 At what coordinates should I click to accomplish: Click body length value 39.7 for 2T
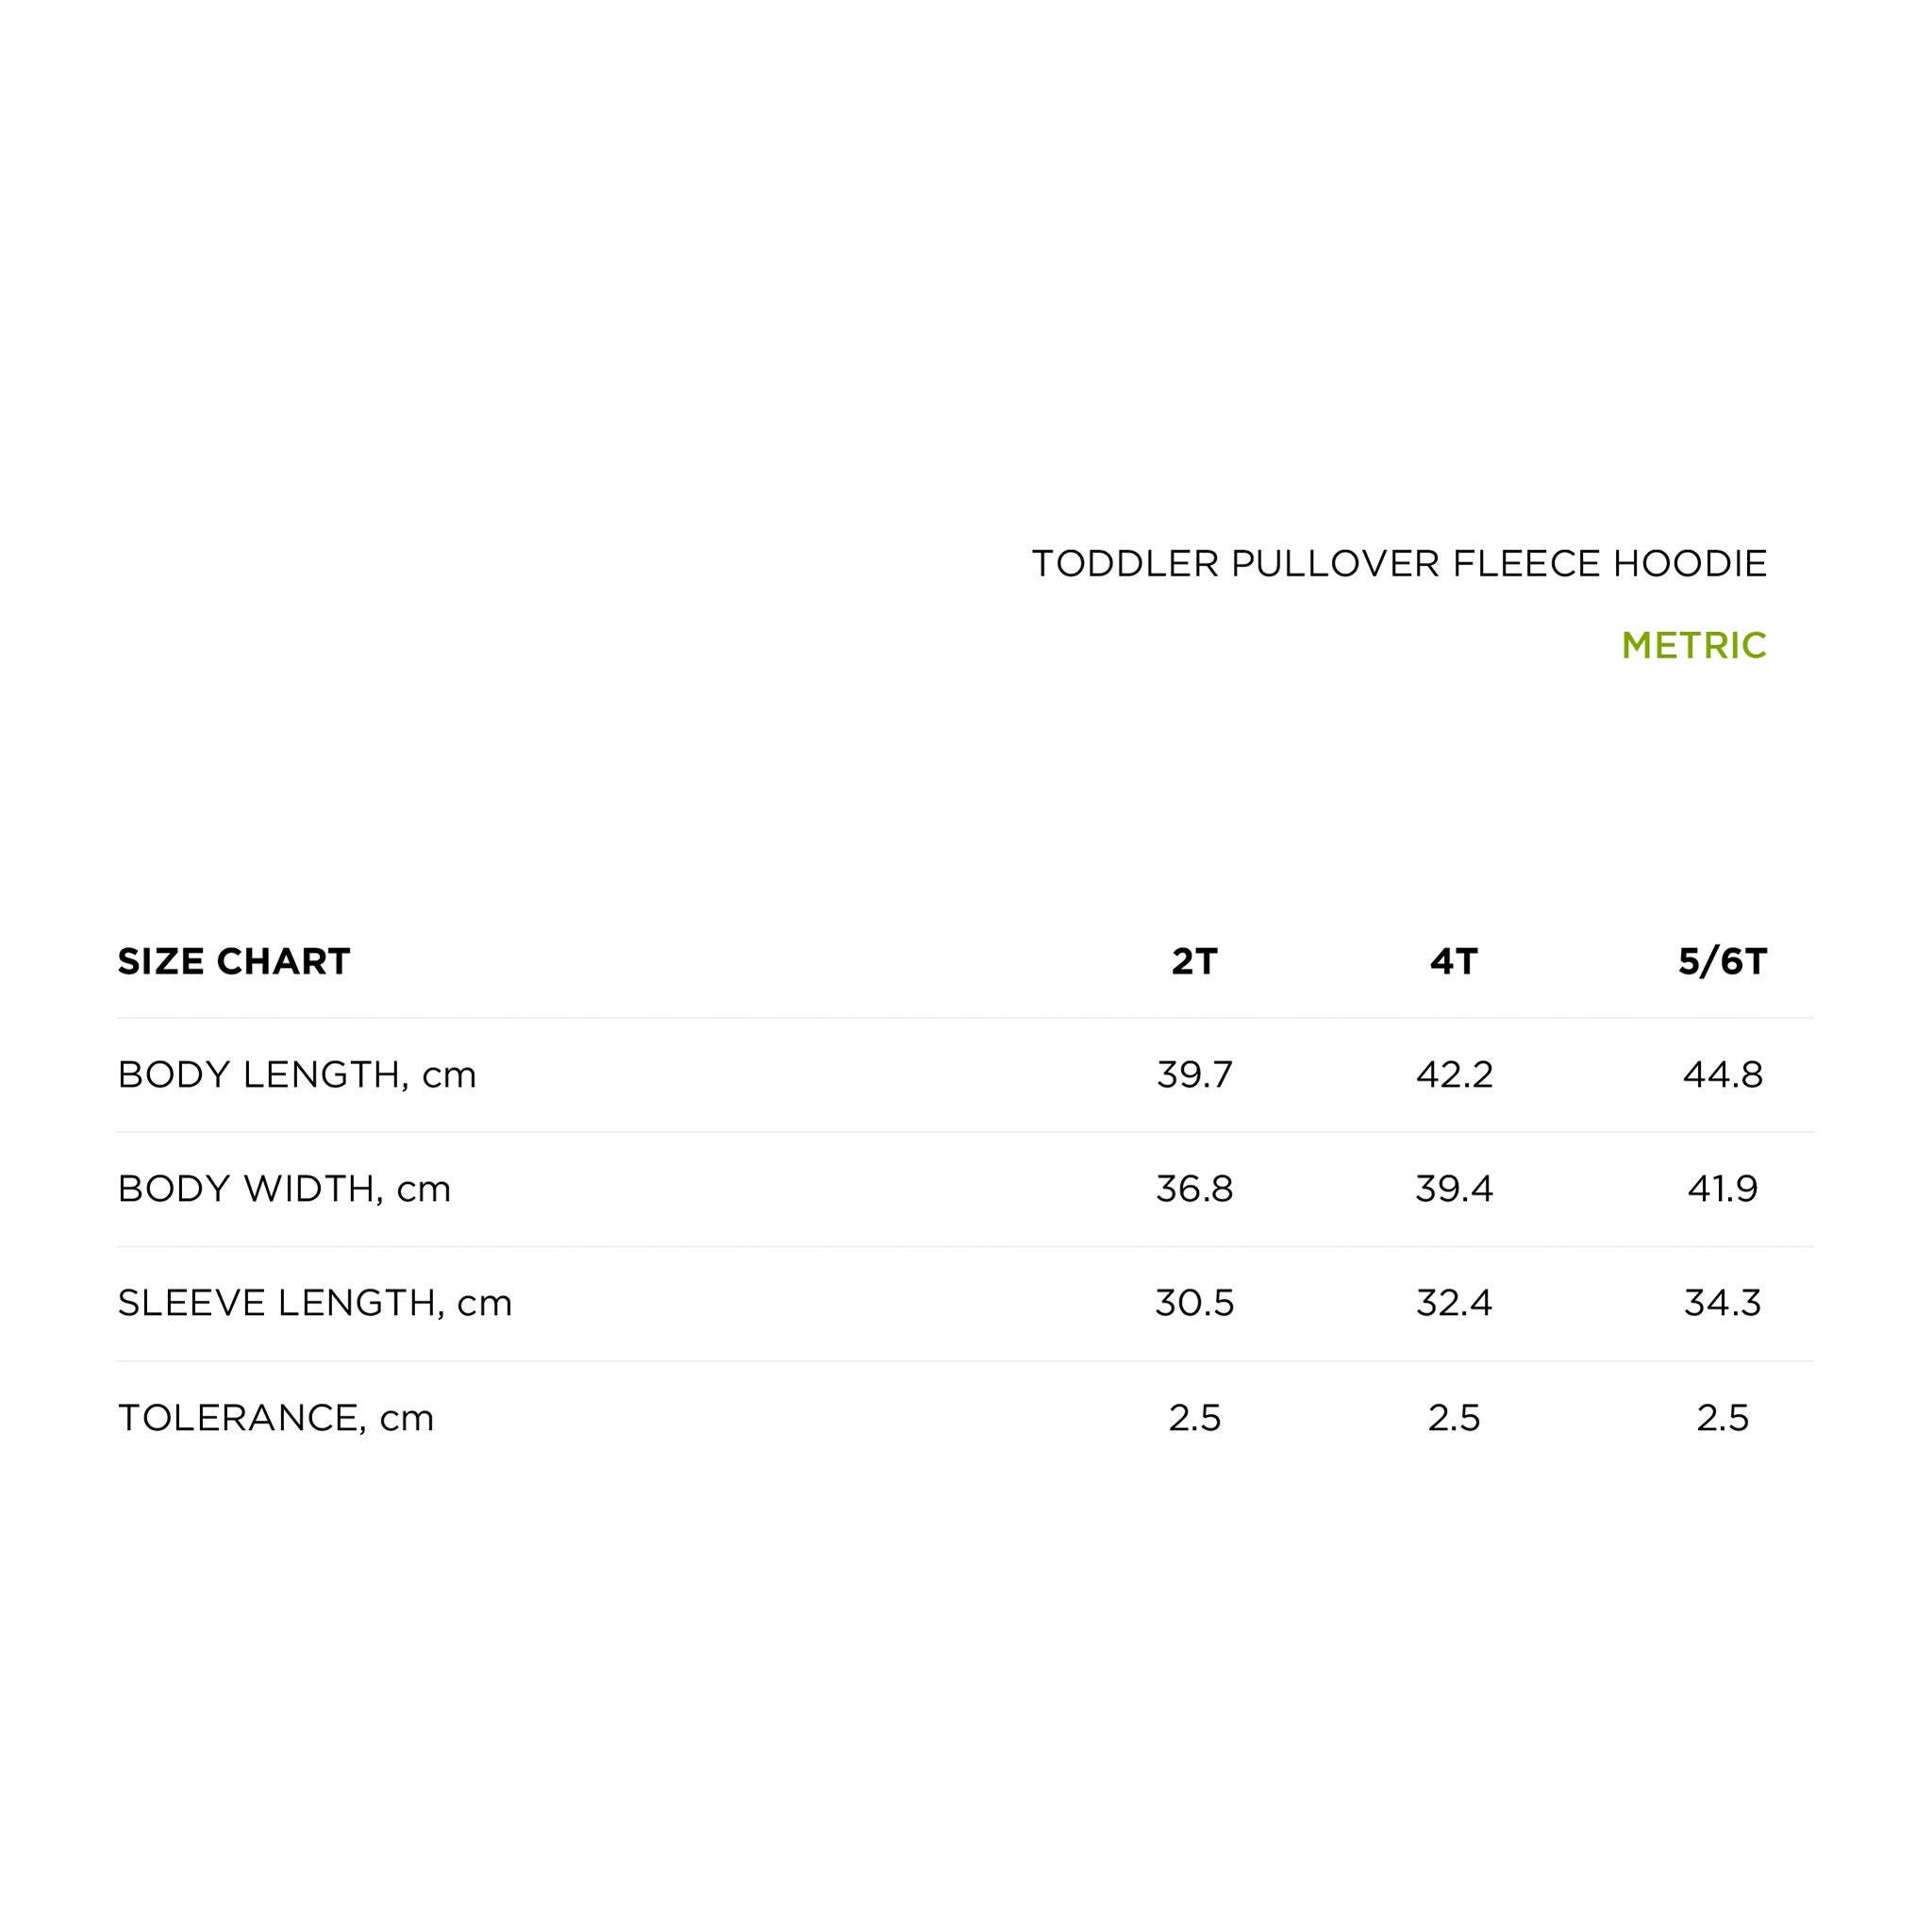point(1194,1076)
